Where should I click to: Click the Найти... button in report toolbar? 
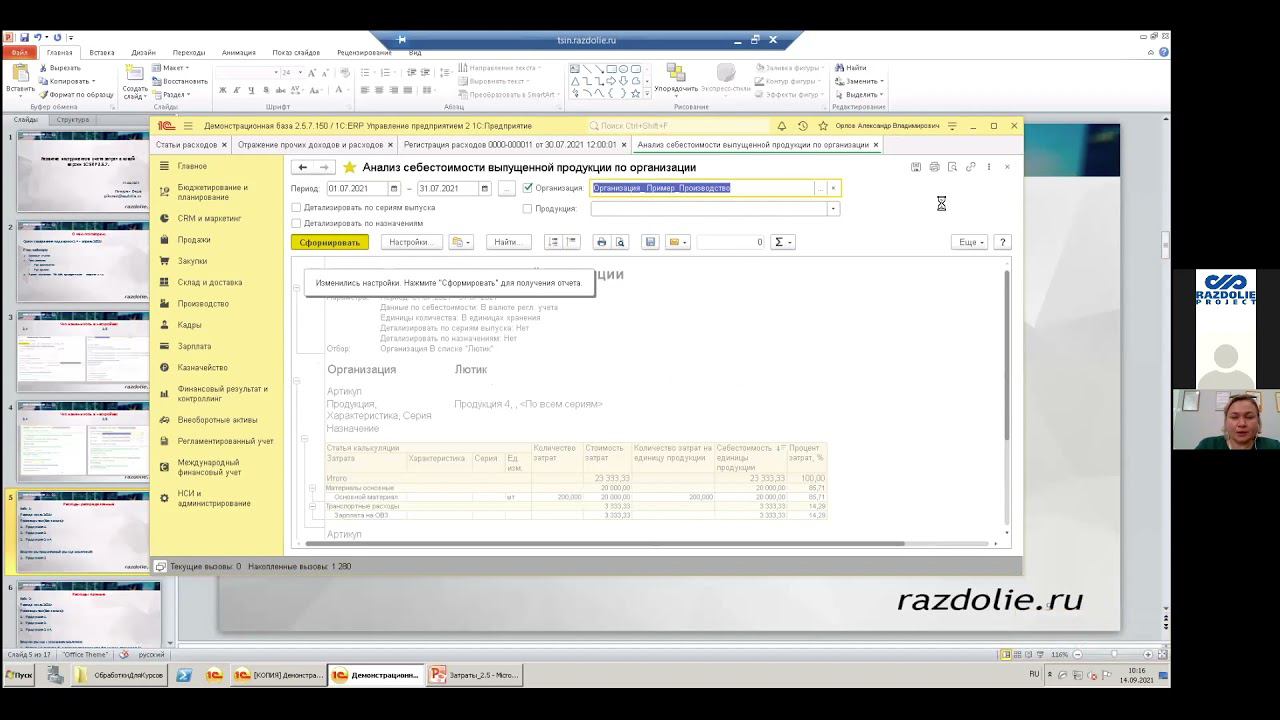[x=508, y=242]
